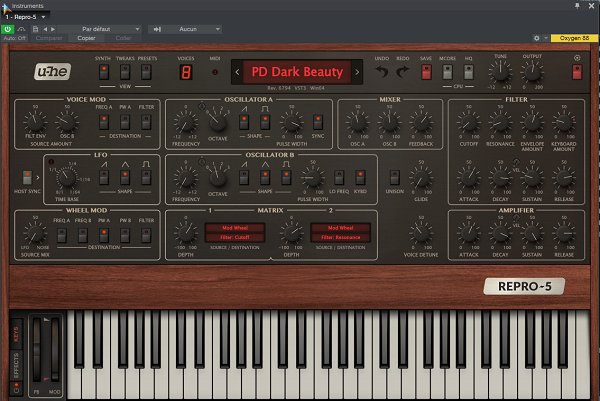Click the power icon below EFFECTS tab
This screenshot has height=401, width=600.
(x=16, y=390)
